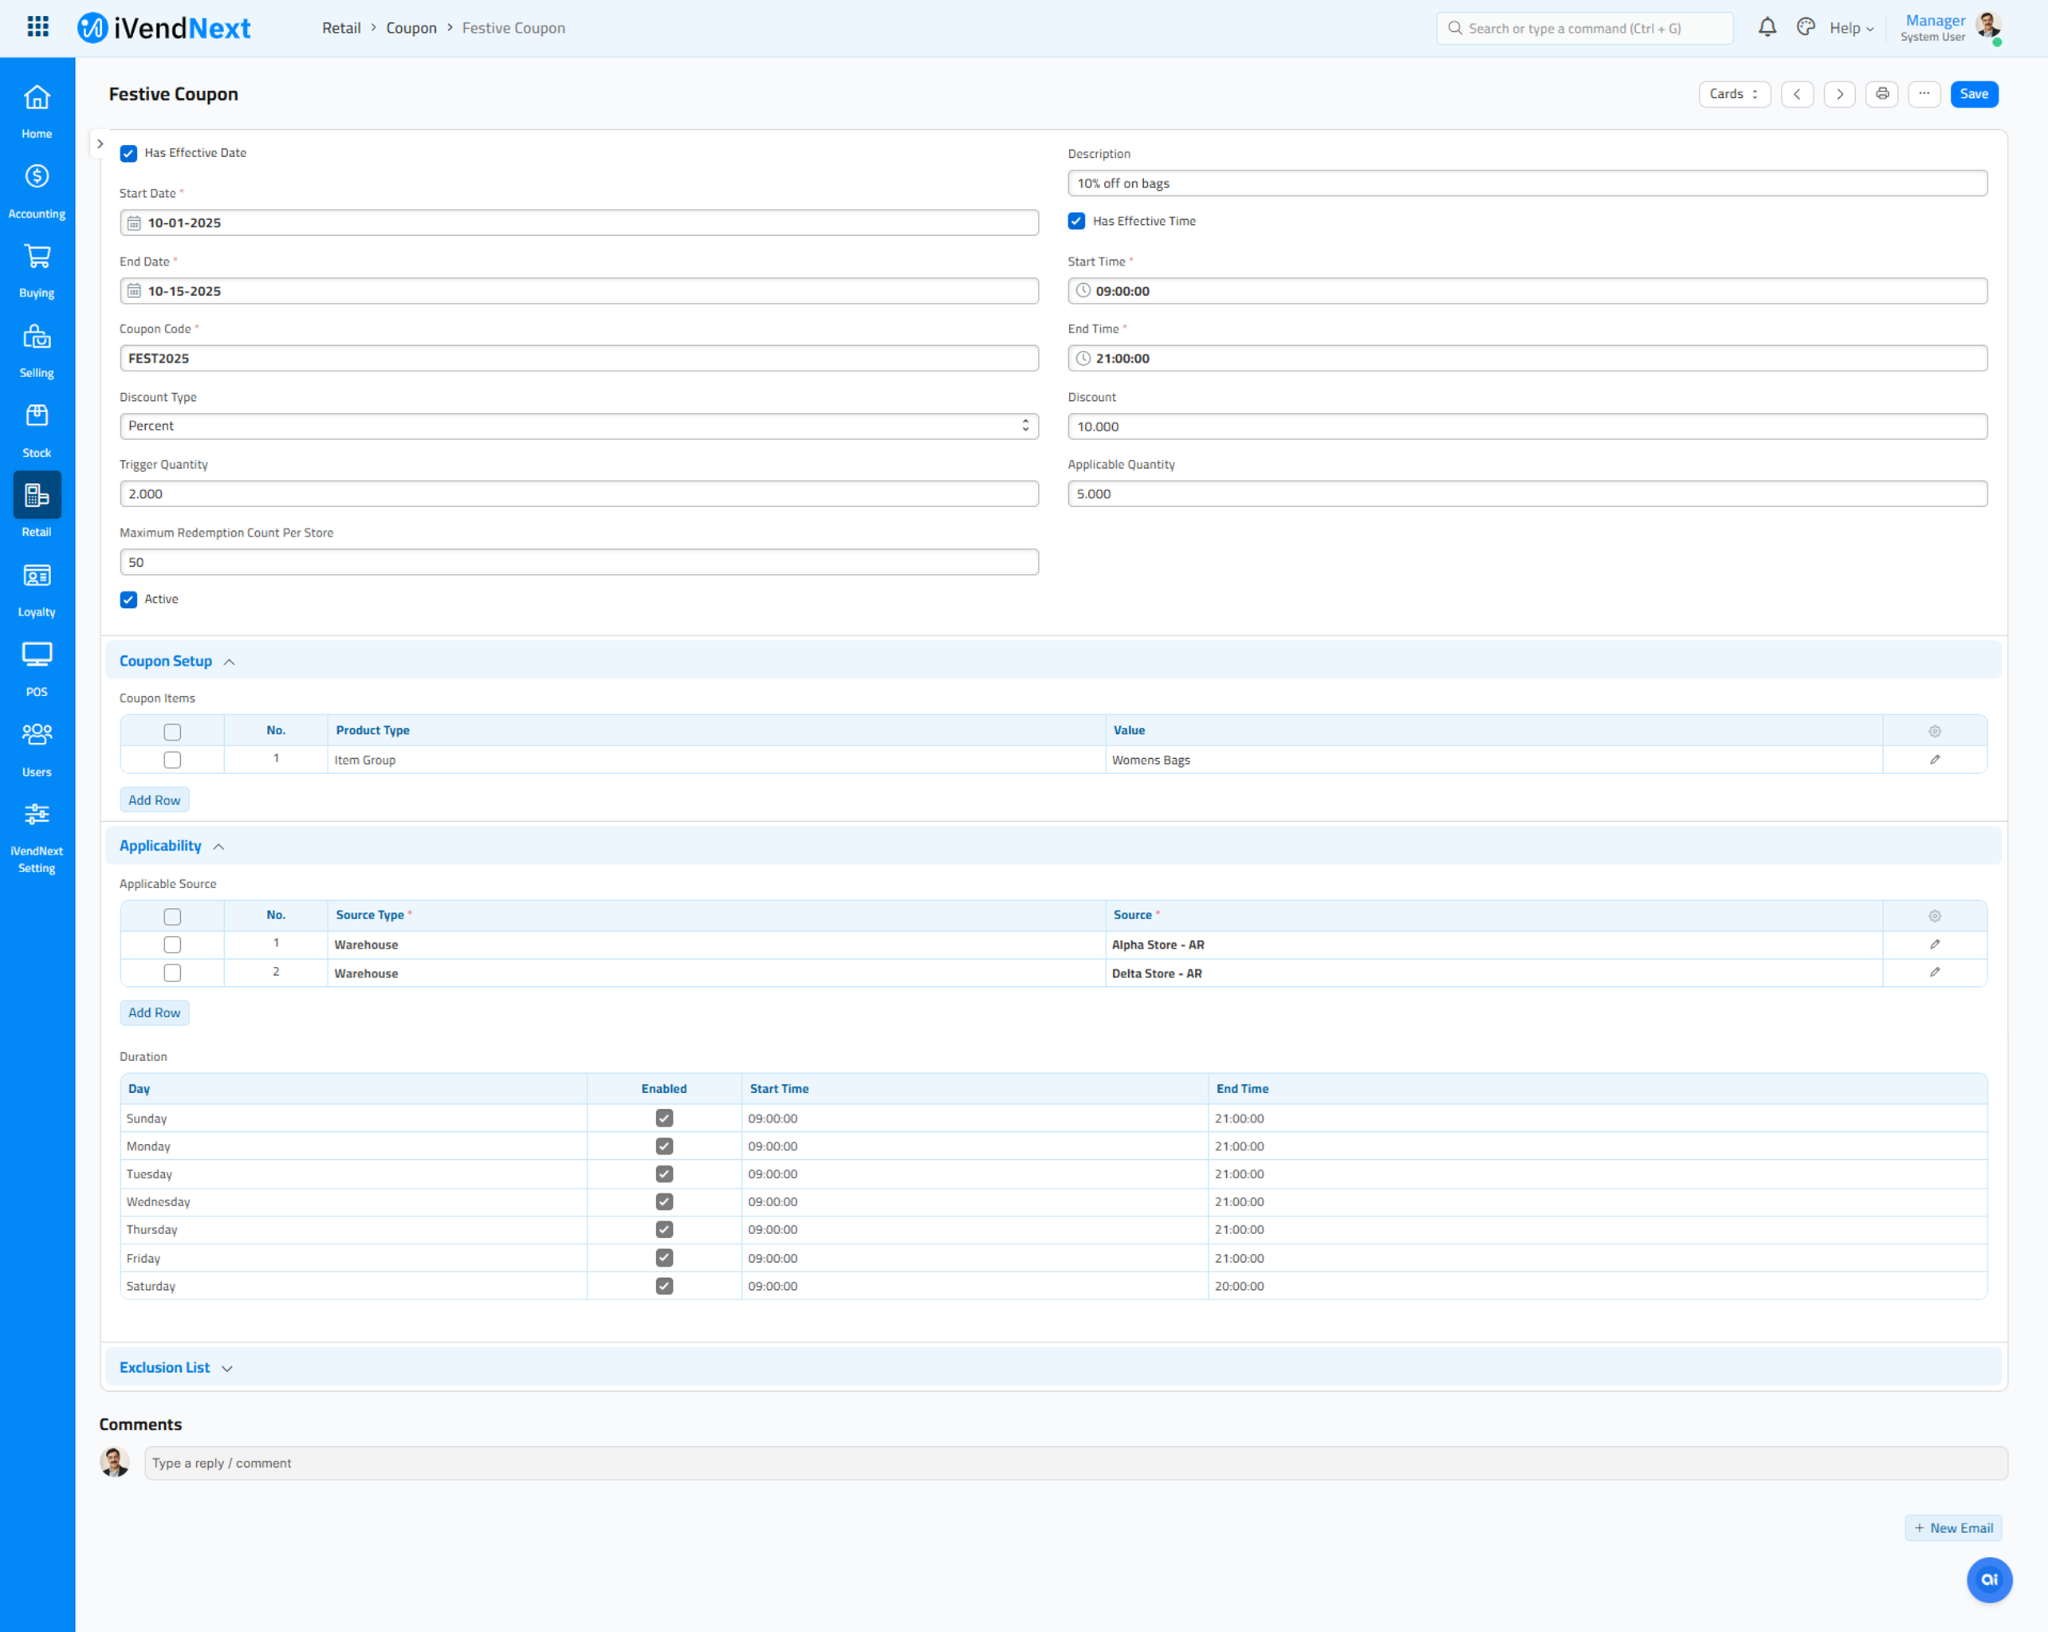Open Coupon Items table settings gear
2048x1632 pixels.
1934,731
